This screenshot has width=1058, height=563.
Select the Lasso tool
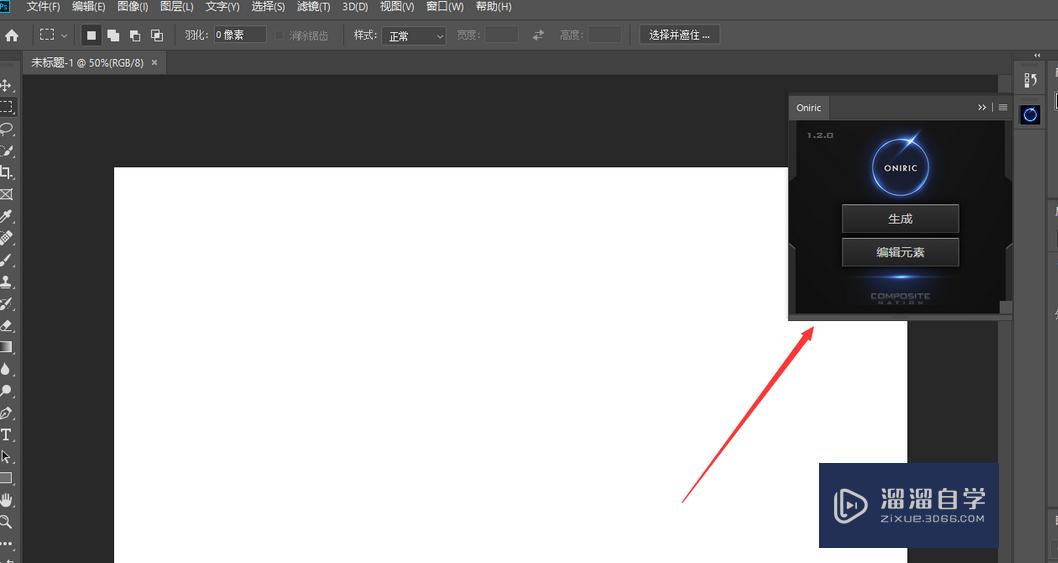(6, 128)
